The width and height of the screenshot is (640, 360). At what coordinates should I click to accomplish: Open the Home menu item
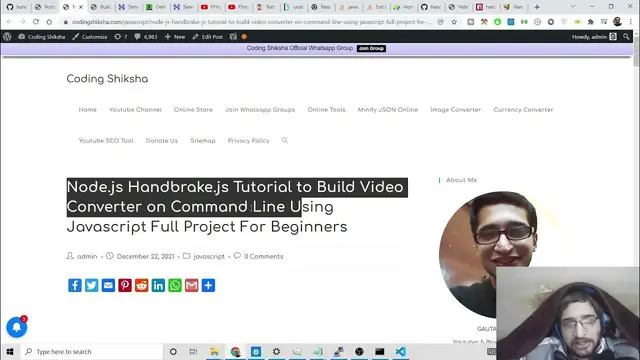tap(87, 109)
